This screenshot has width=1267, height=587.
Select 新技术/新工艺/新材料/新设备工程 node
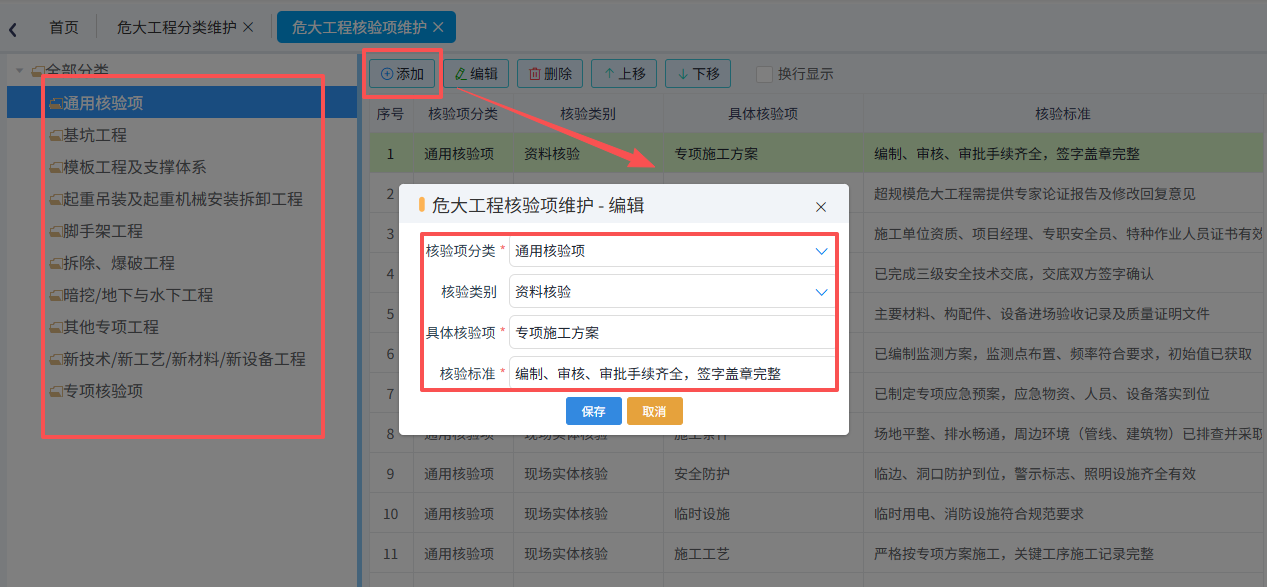click(x=184, y=359)
